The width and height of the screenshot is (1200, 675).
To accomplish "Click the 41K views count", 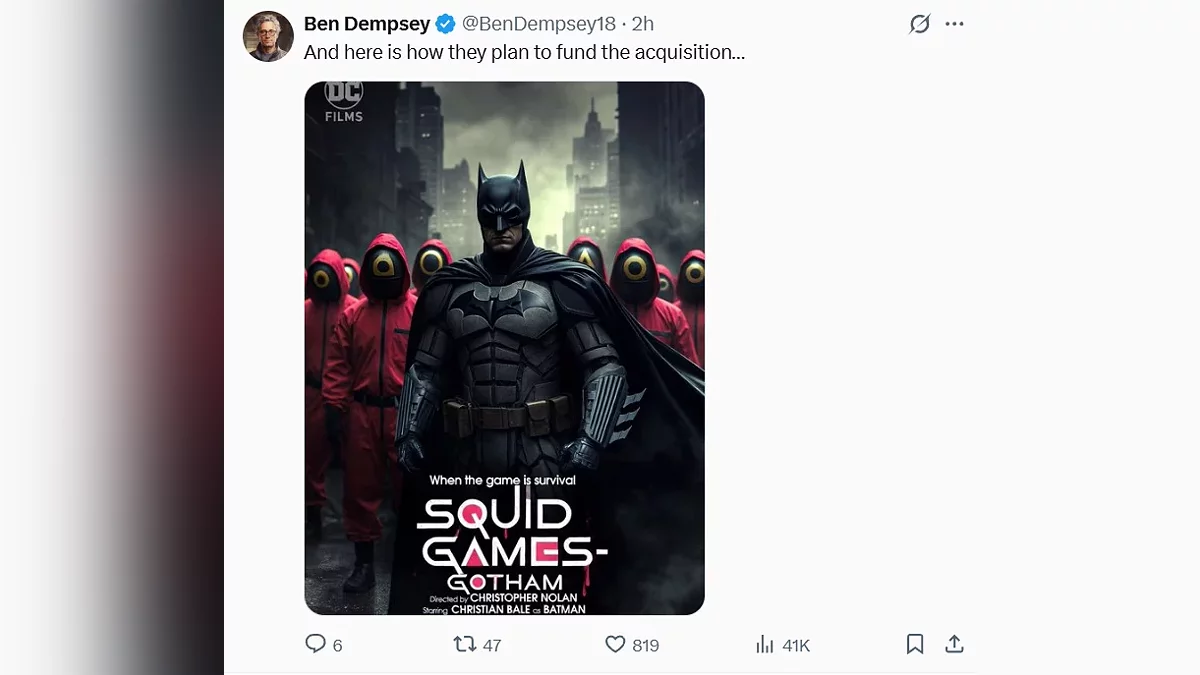I will pyautogui.click(x=796, y=646).
